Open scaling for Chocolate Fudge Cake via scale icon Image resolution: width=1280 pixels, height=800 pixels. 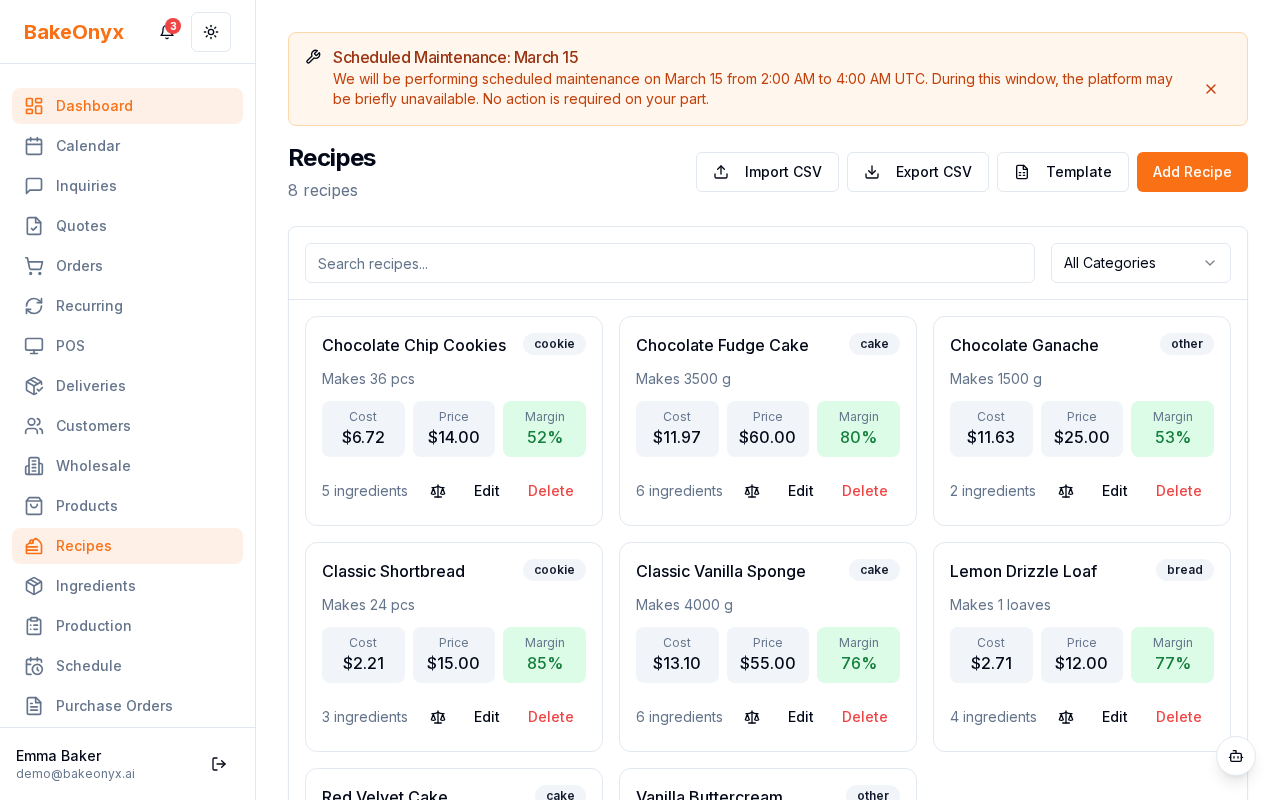coord(752,491)
